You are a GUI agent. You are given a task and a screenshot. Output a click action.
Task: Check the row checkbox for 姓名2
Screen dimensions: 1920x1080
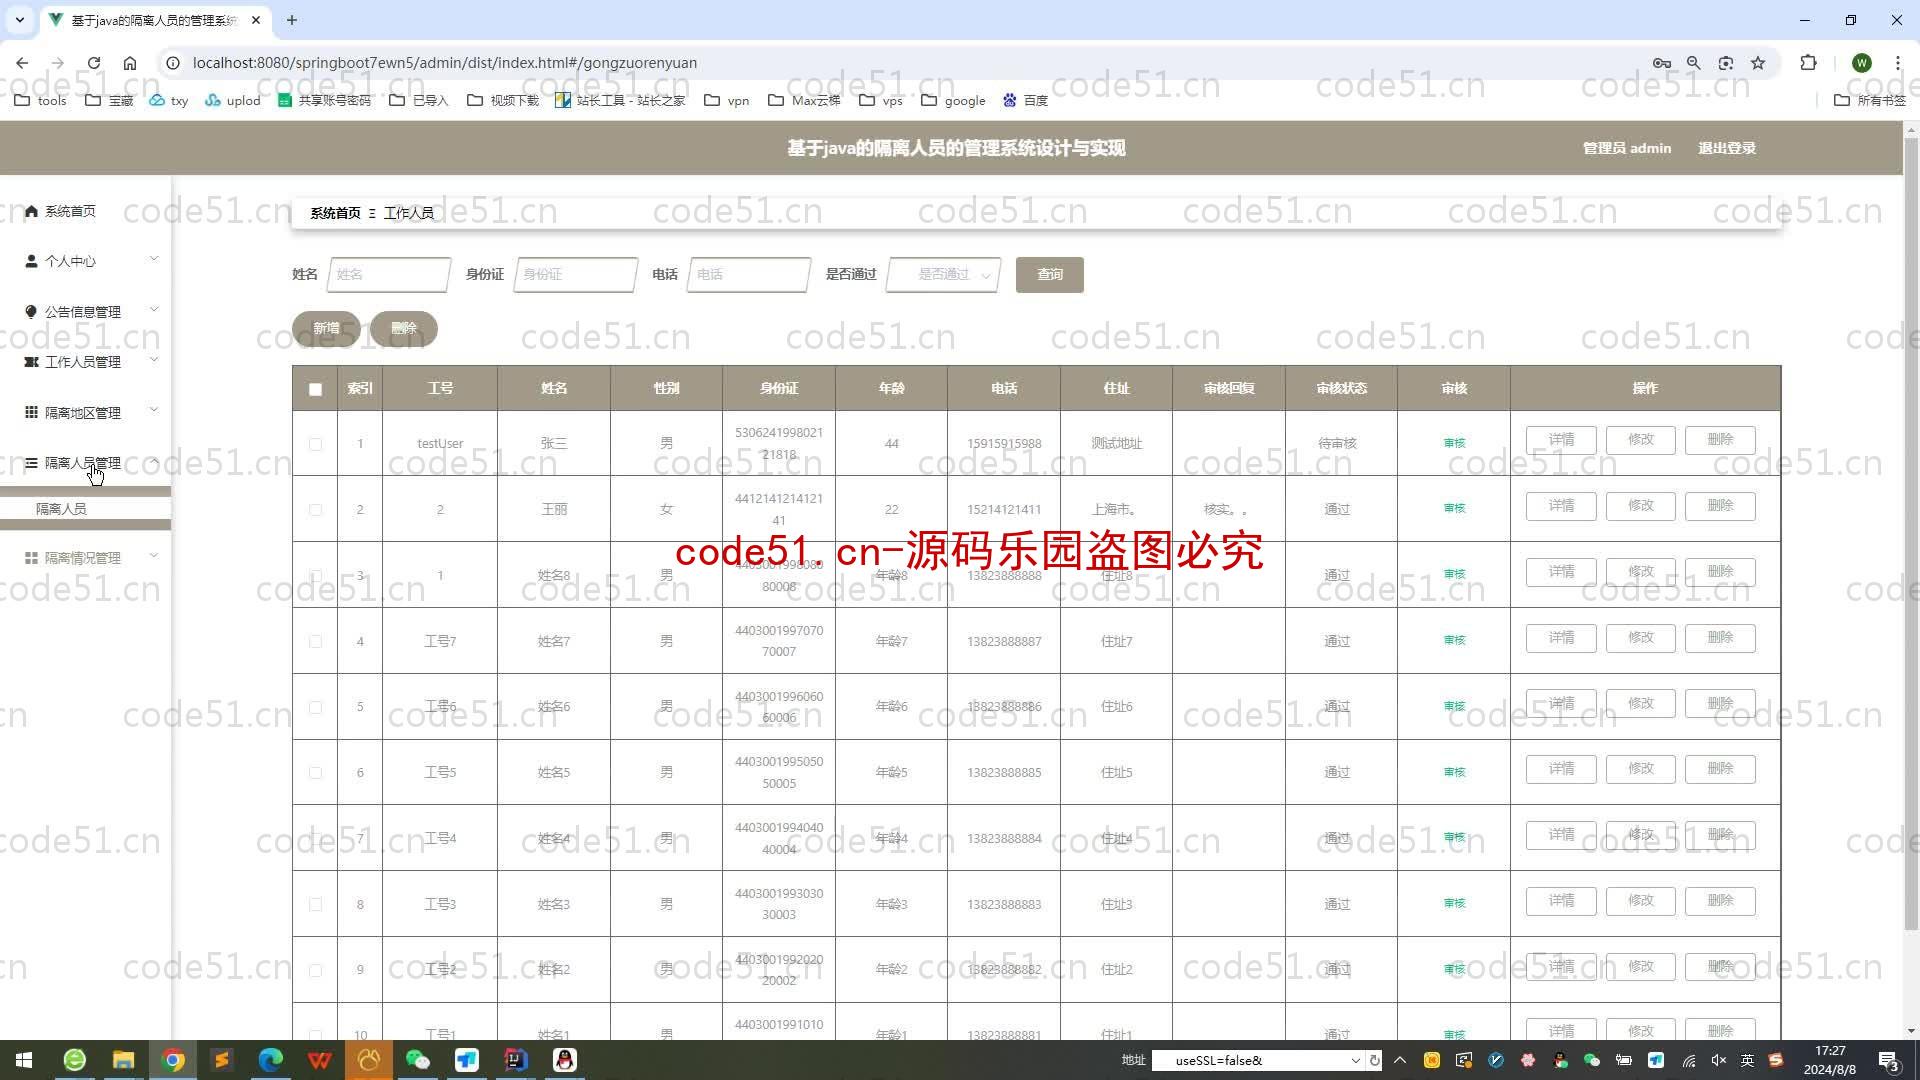tap(315, 970)
